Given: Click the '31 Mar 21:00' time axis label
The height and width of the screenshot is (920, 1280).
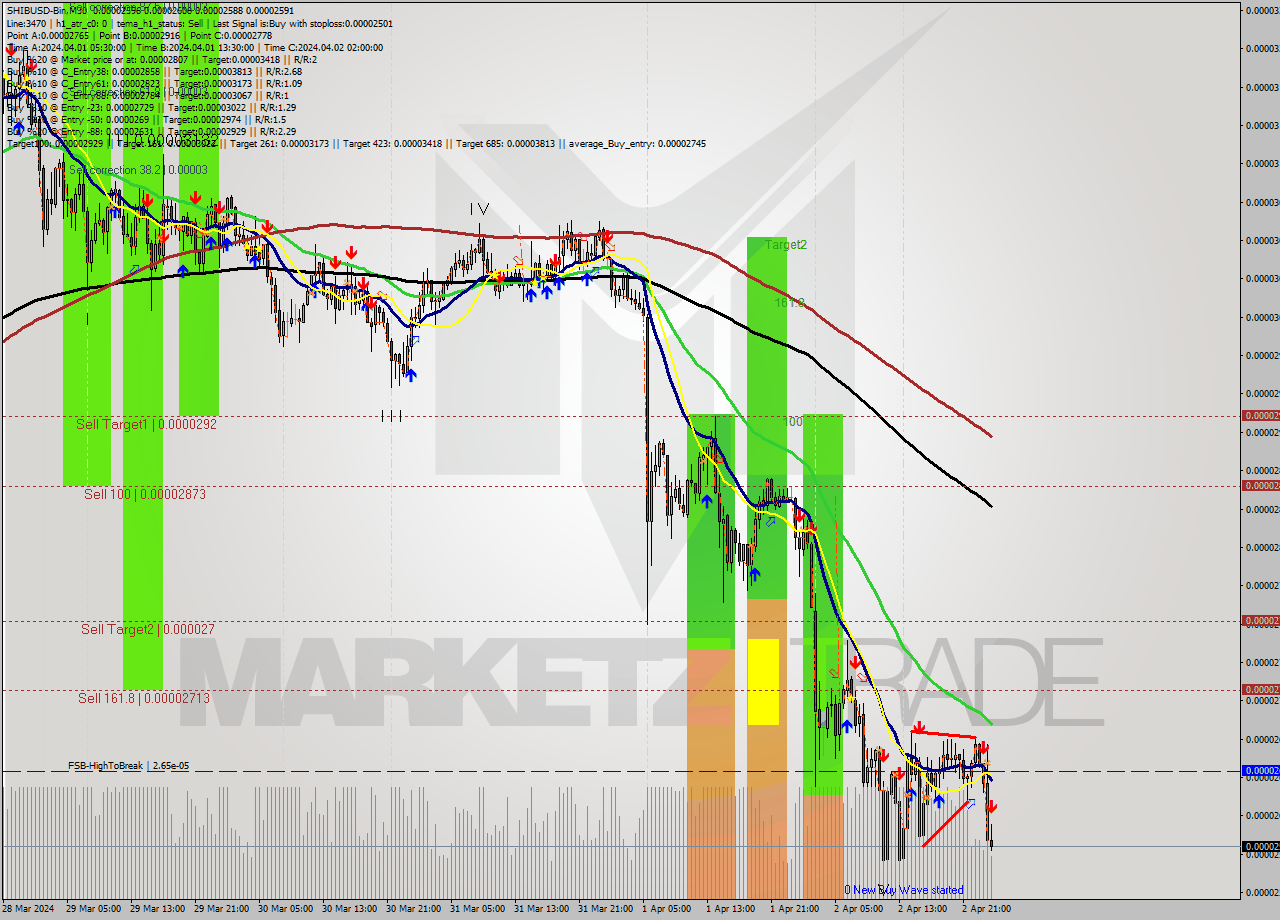Looking at the screenshot, I should tap(605, 908).
